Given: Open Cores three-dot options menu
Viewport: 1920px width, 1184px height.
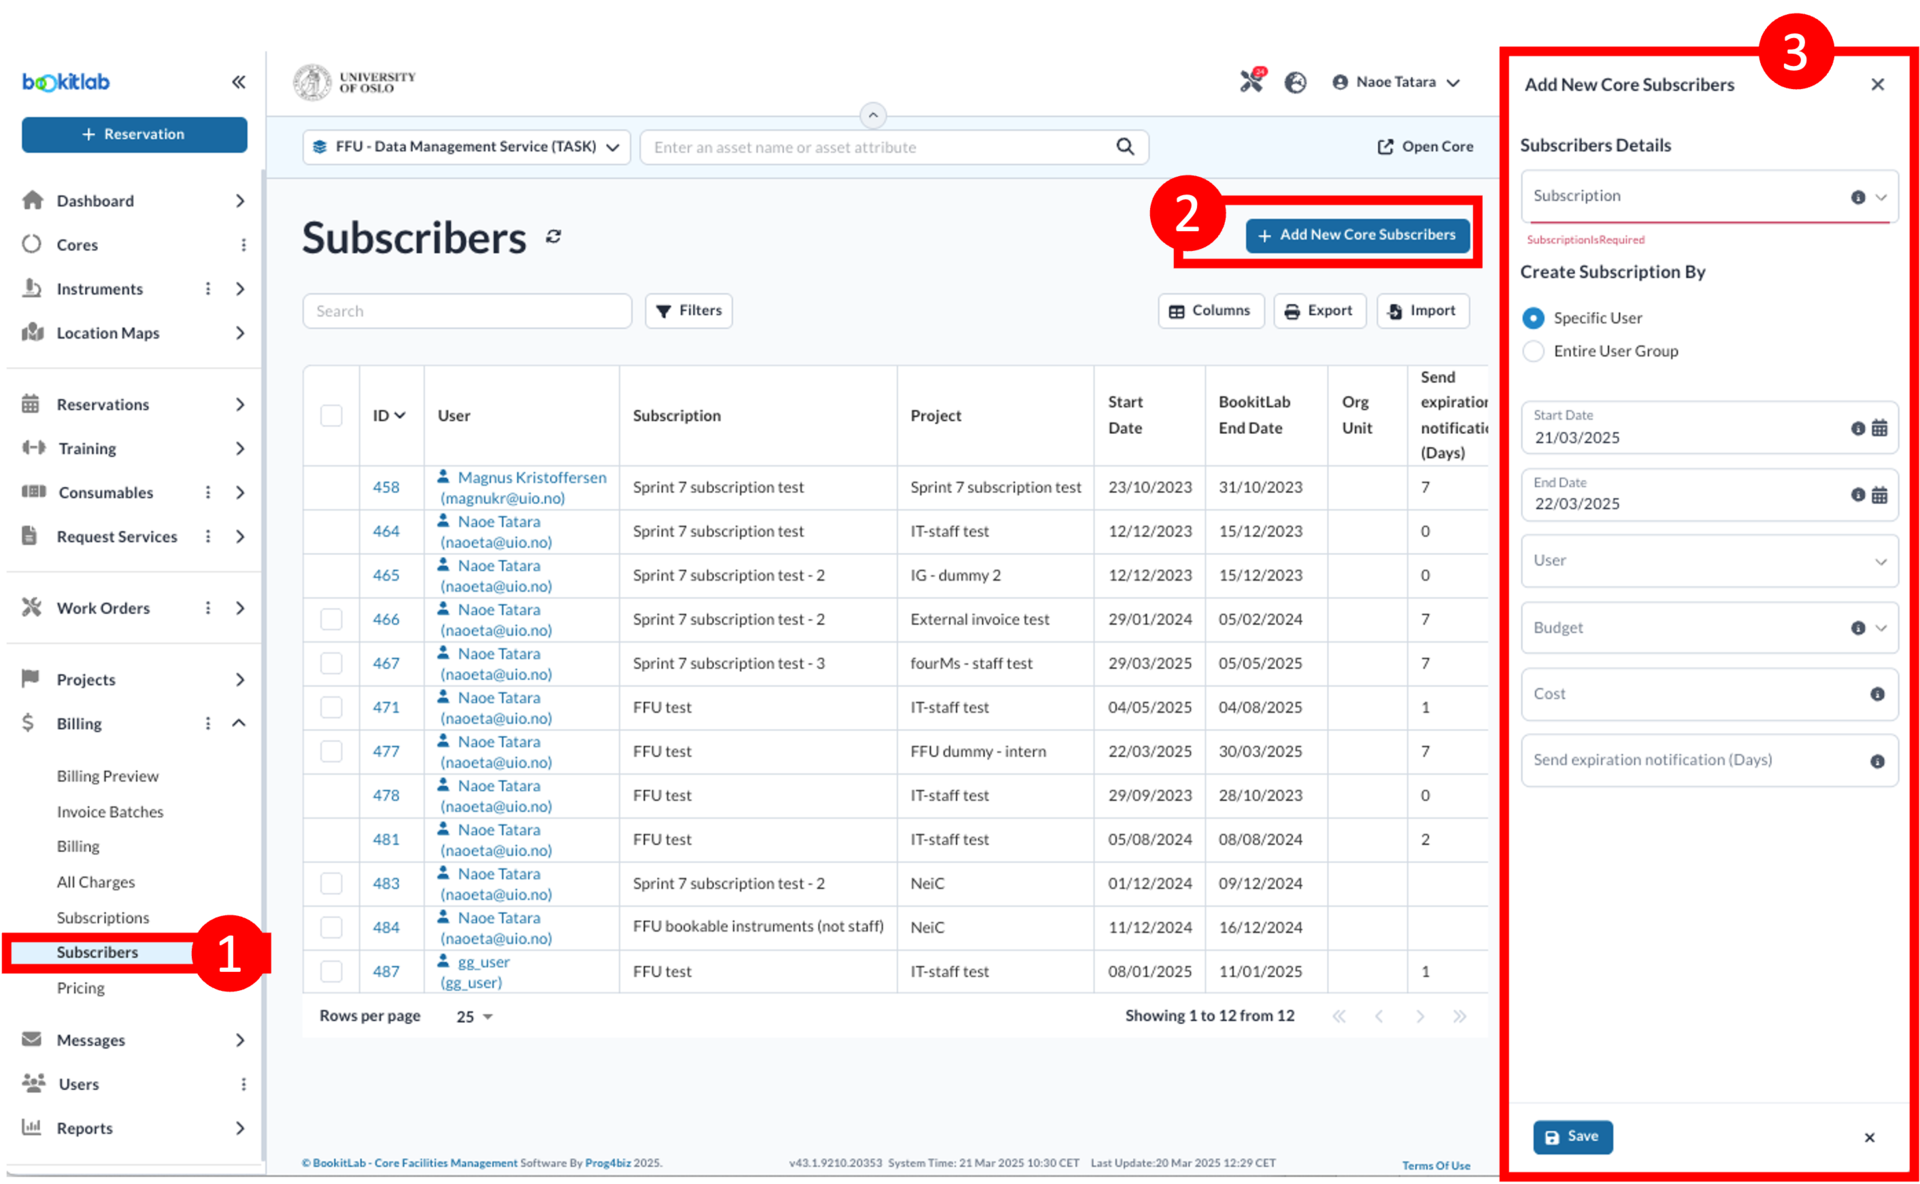Looking at the screenshot, I should pyautogui.click(x=243, y=245).
